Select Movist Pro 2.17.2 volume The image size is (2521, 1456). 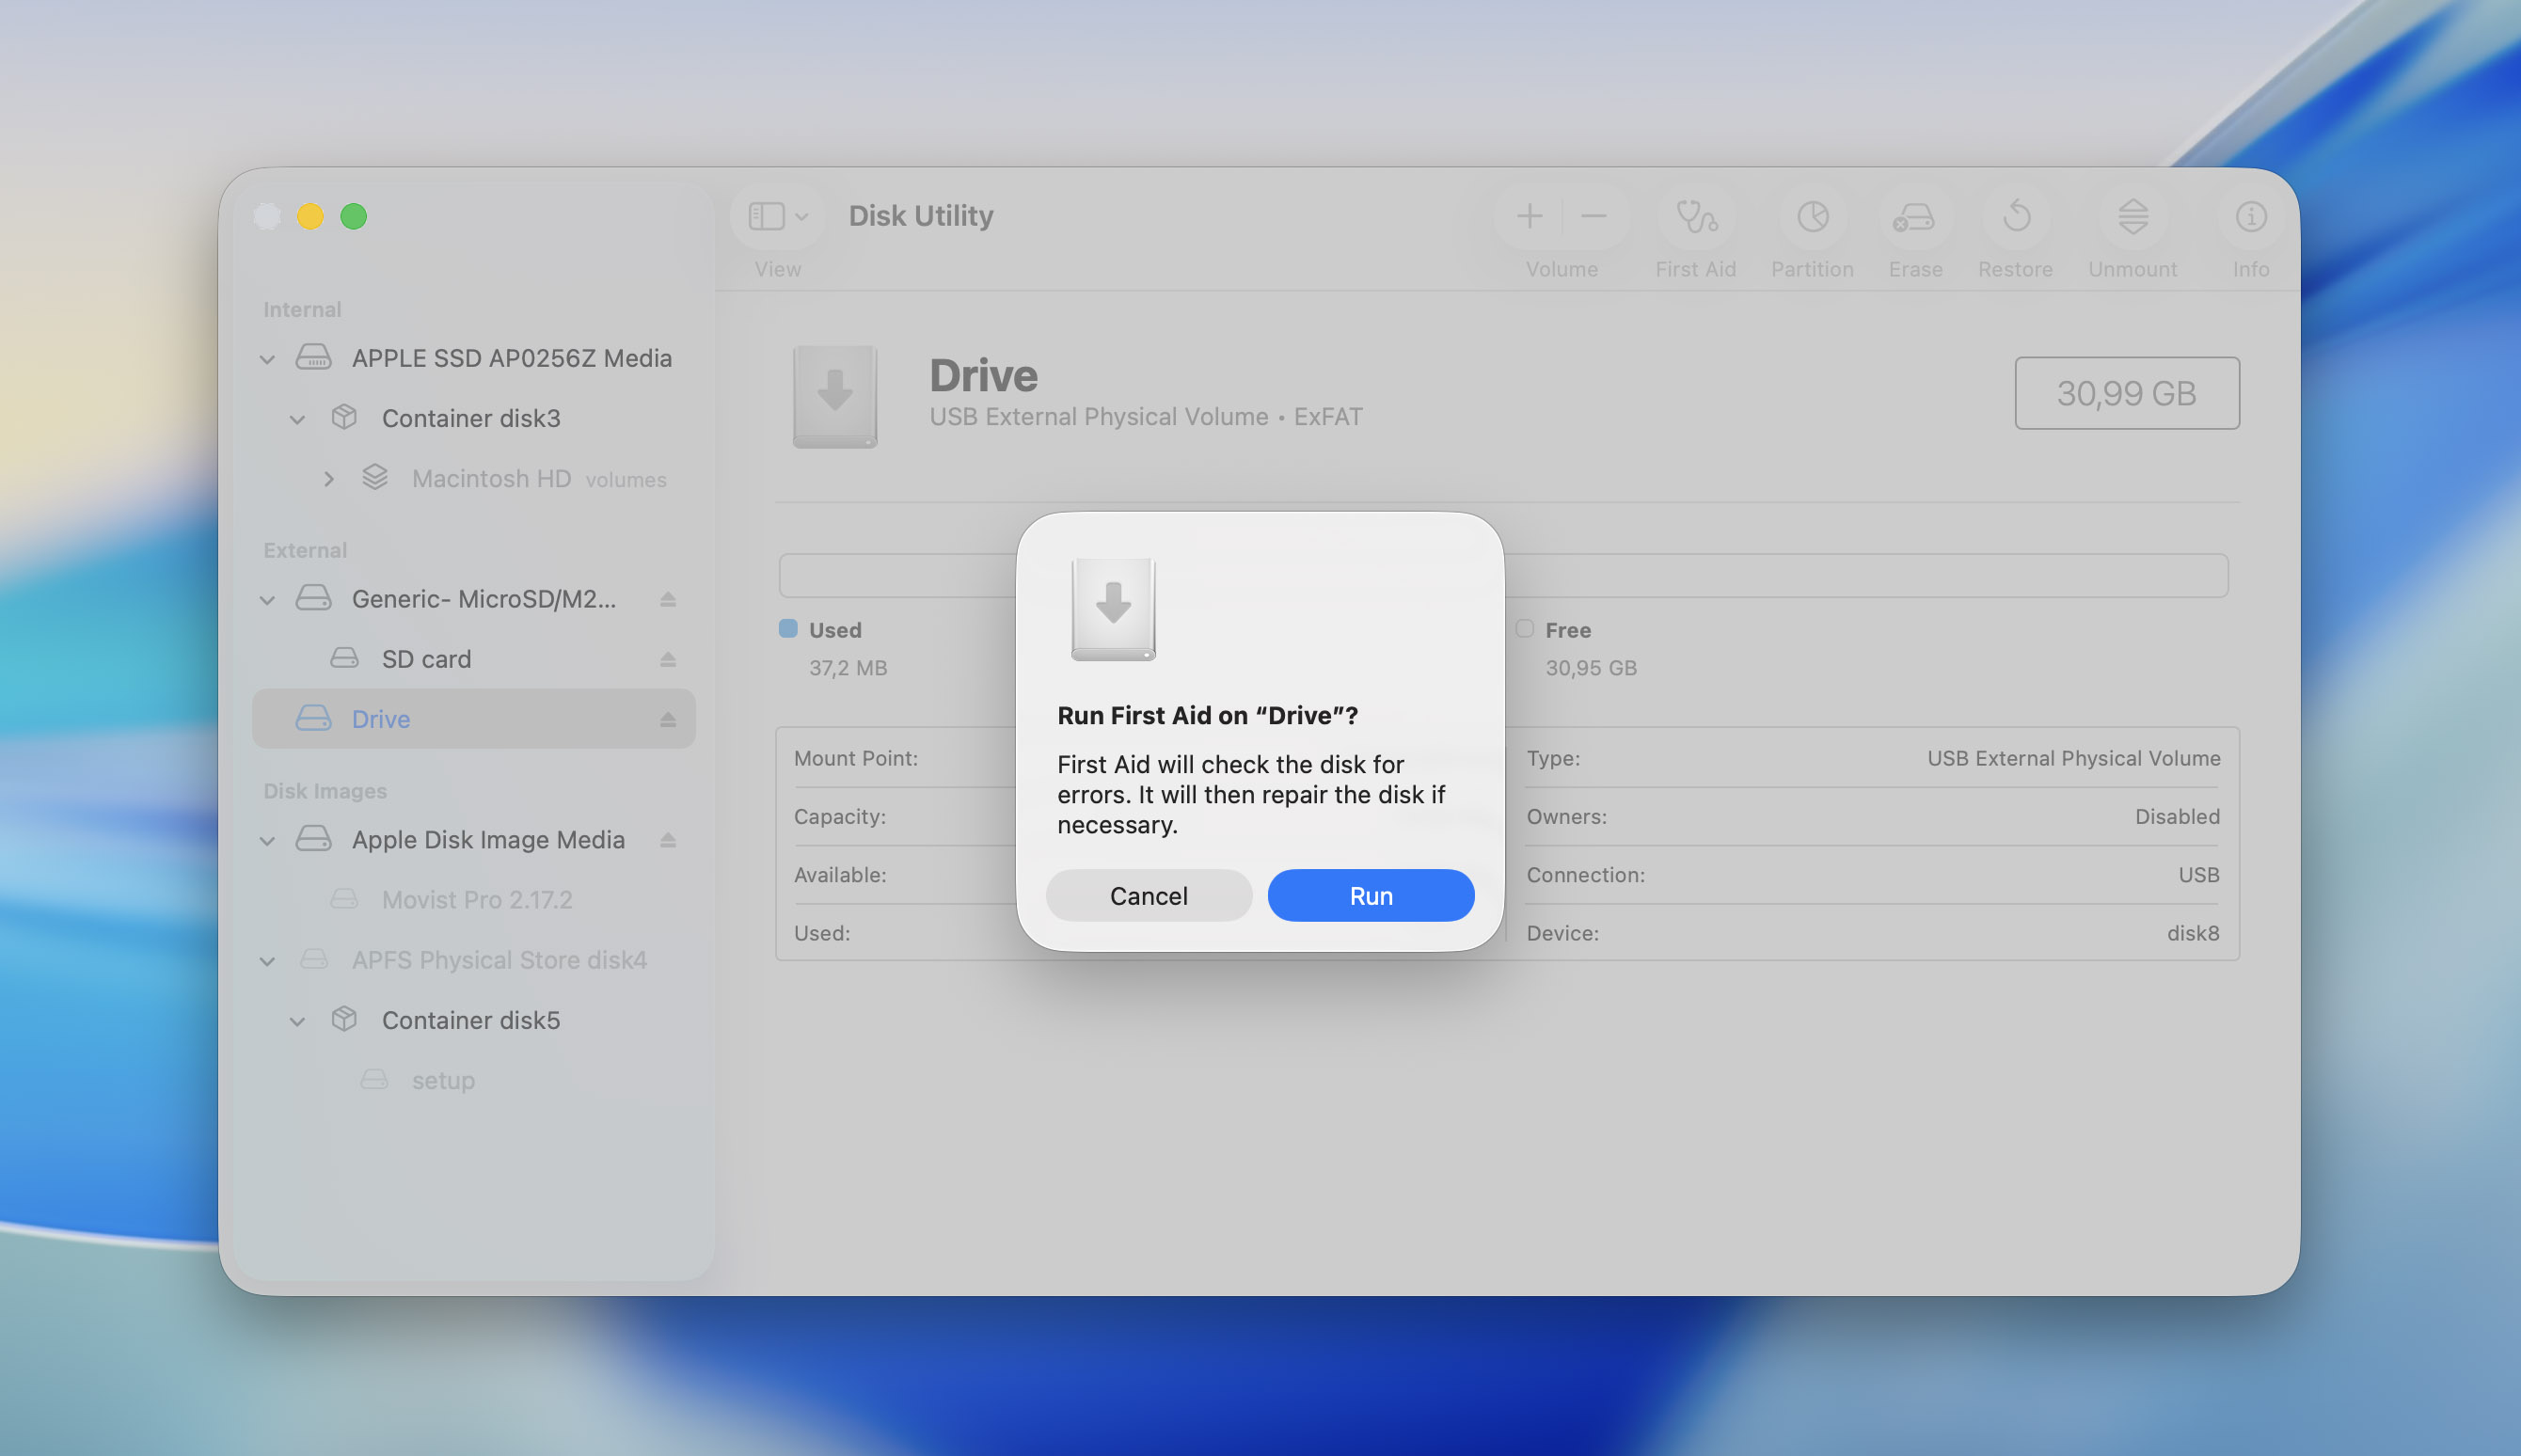(x=473, y=900)
